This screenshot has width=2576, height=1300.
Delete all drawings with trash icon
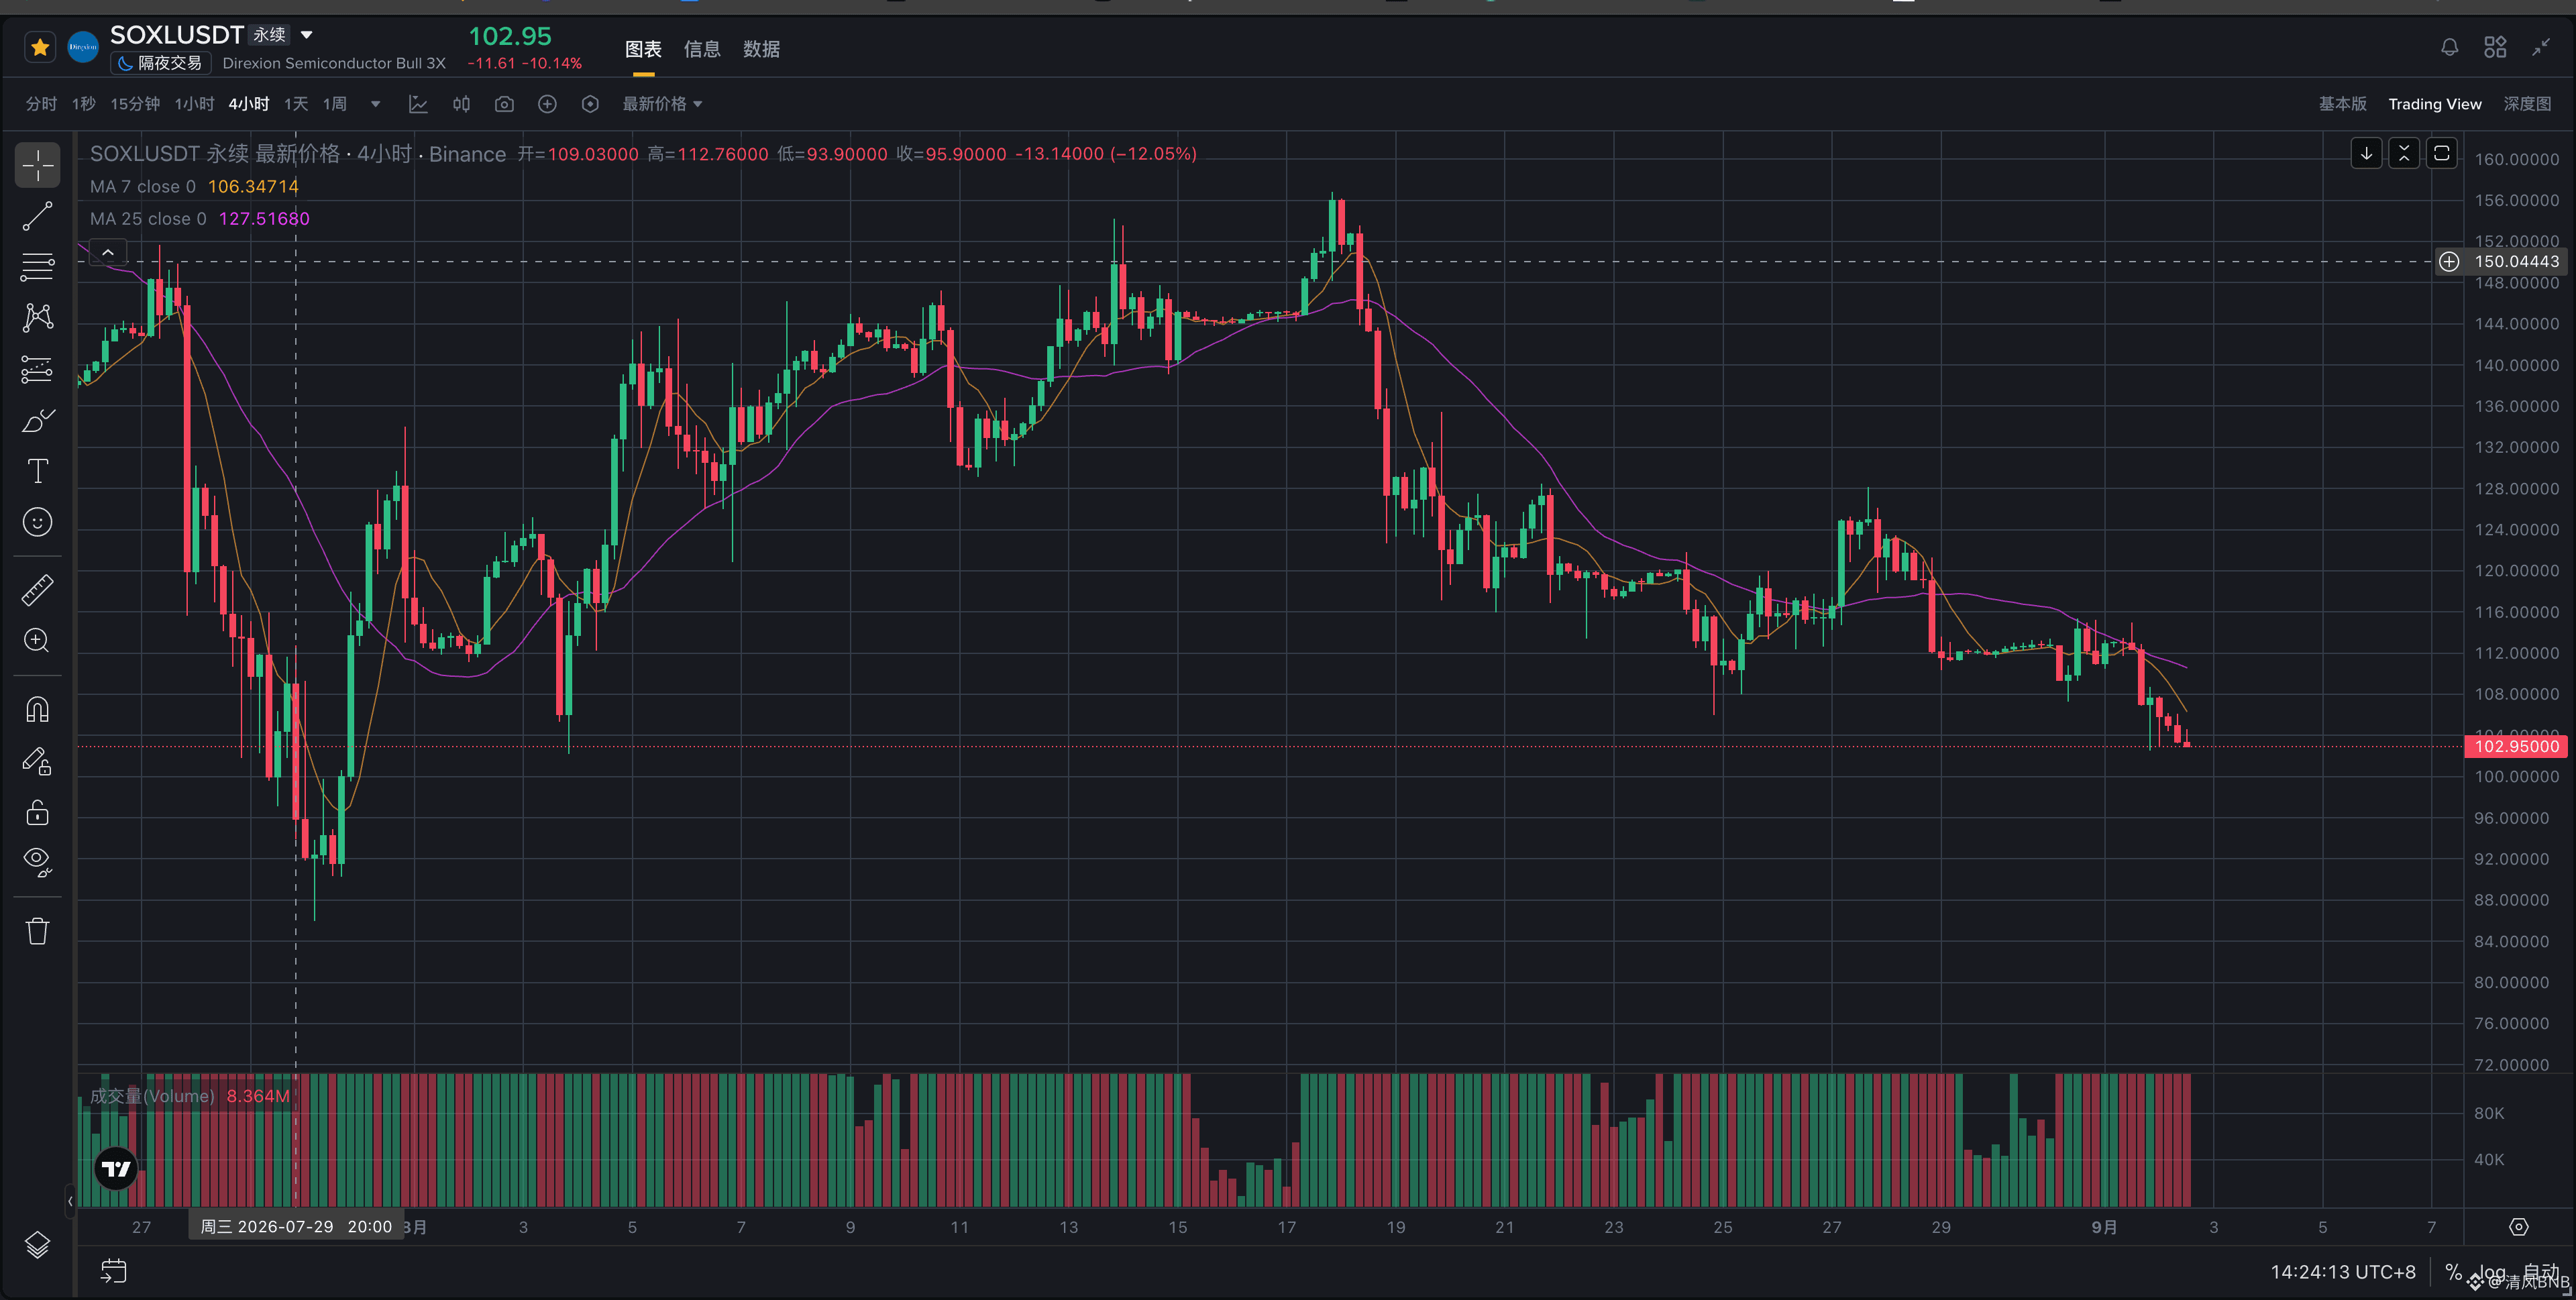37,931
